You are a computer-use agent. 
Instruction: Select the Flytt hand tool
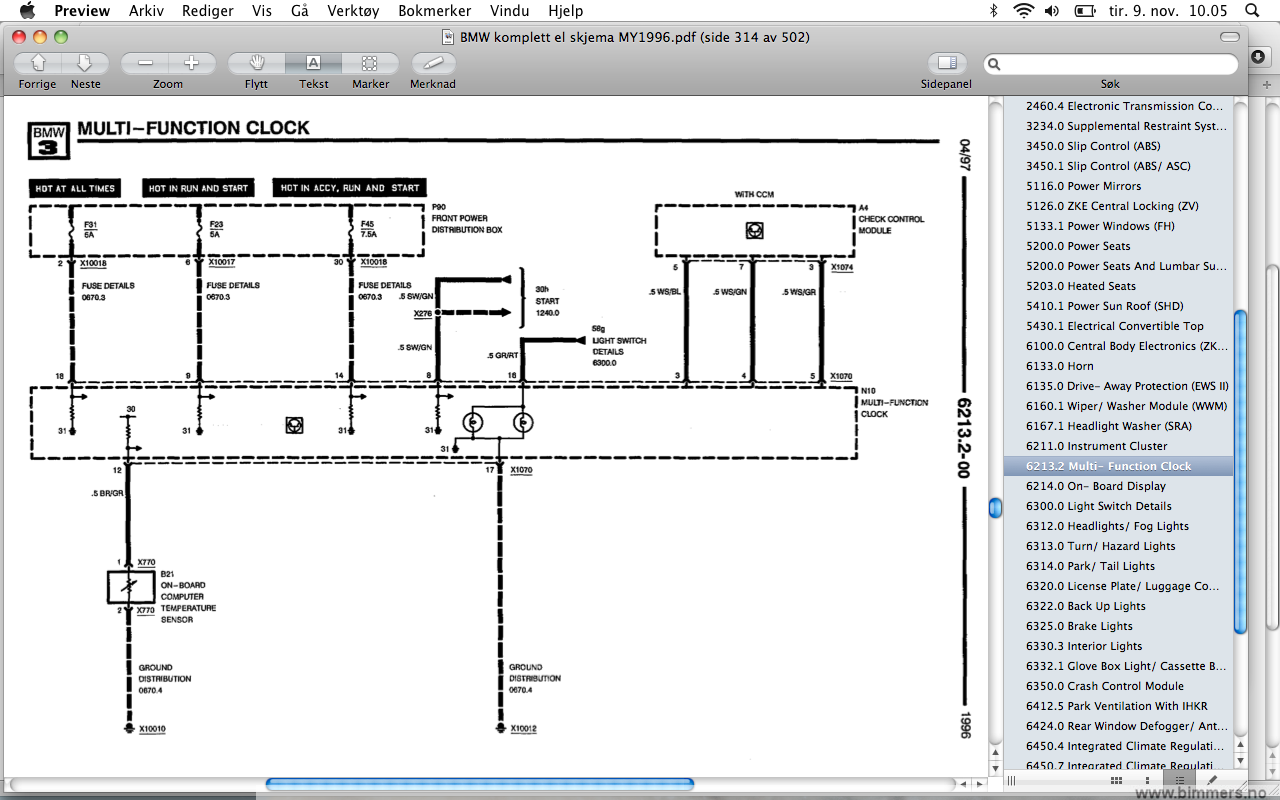pyautogui.click(x=257, y=63)
